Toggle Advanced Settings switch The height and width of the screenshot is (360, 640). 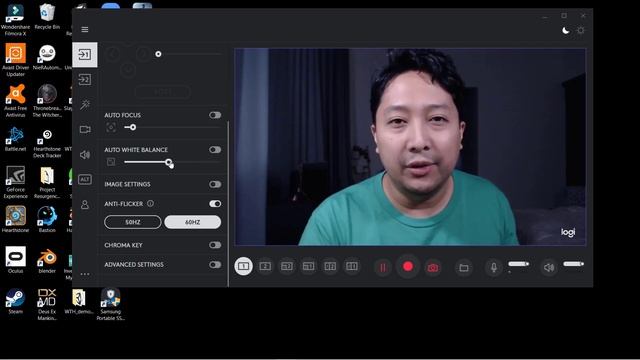click(x=215, y=264)
